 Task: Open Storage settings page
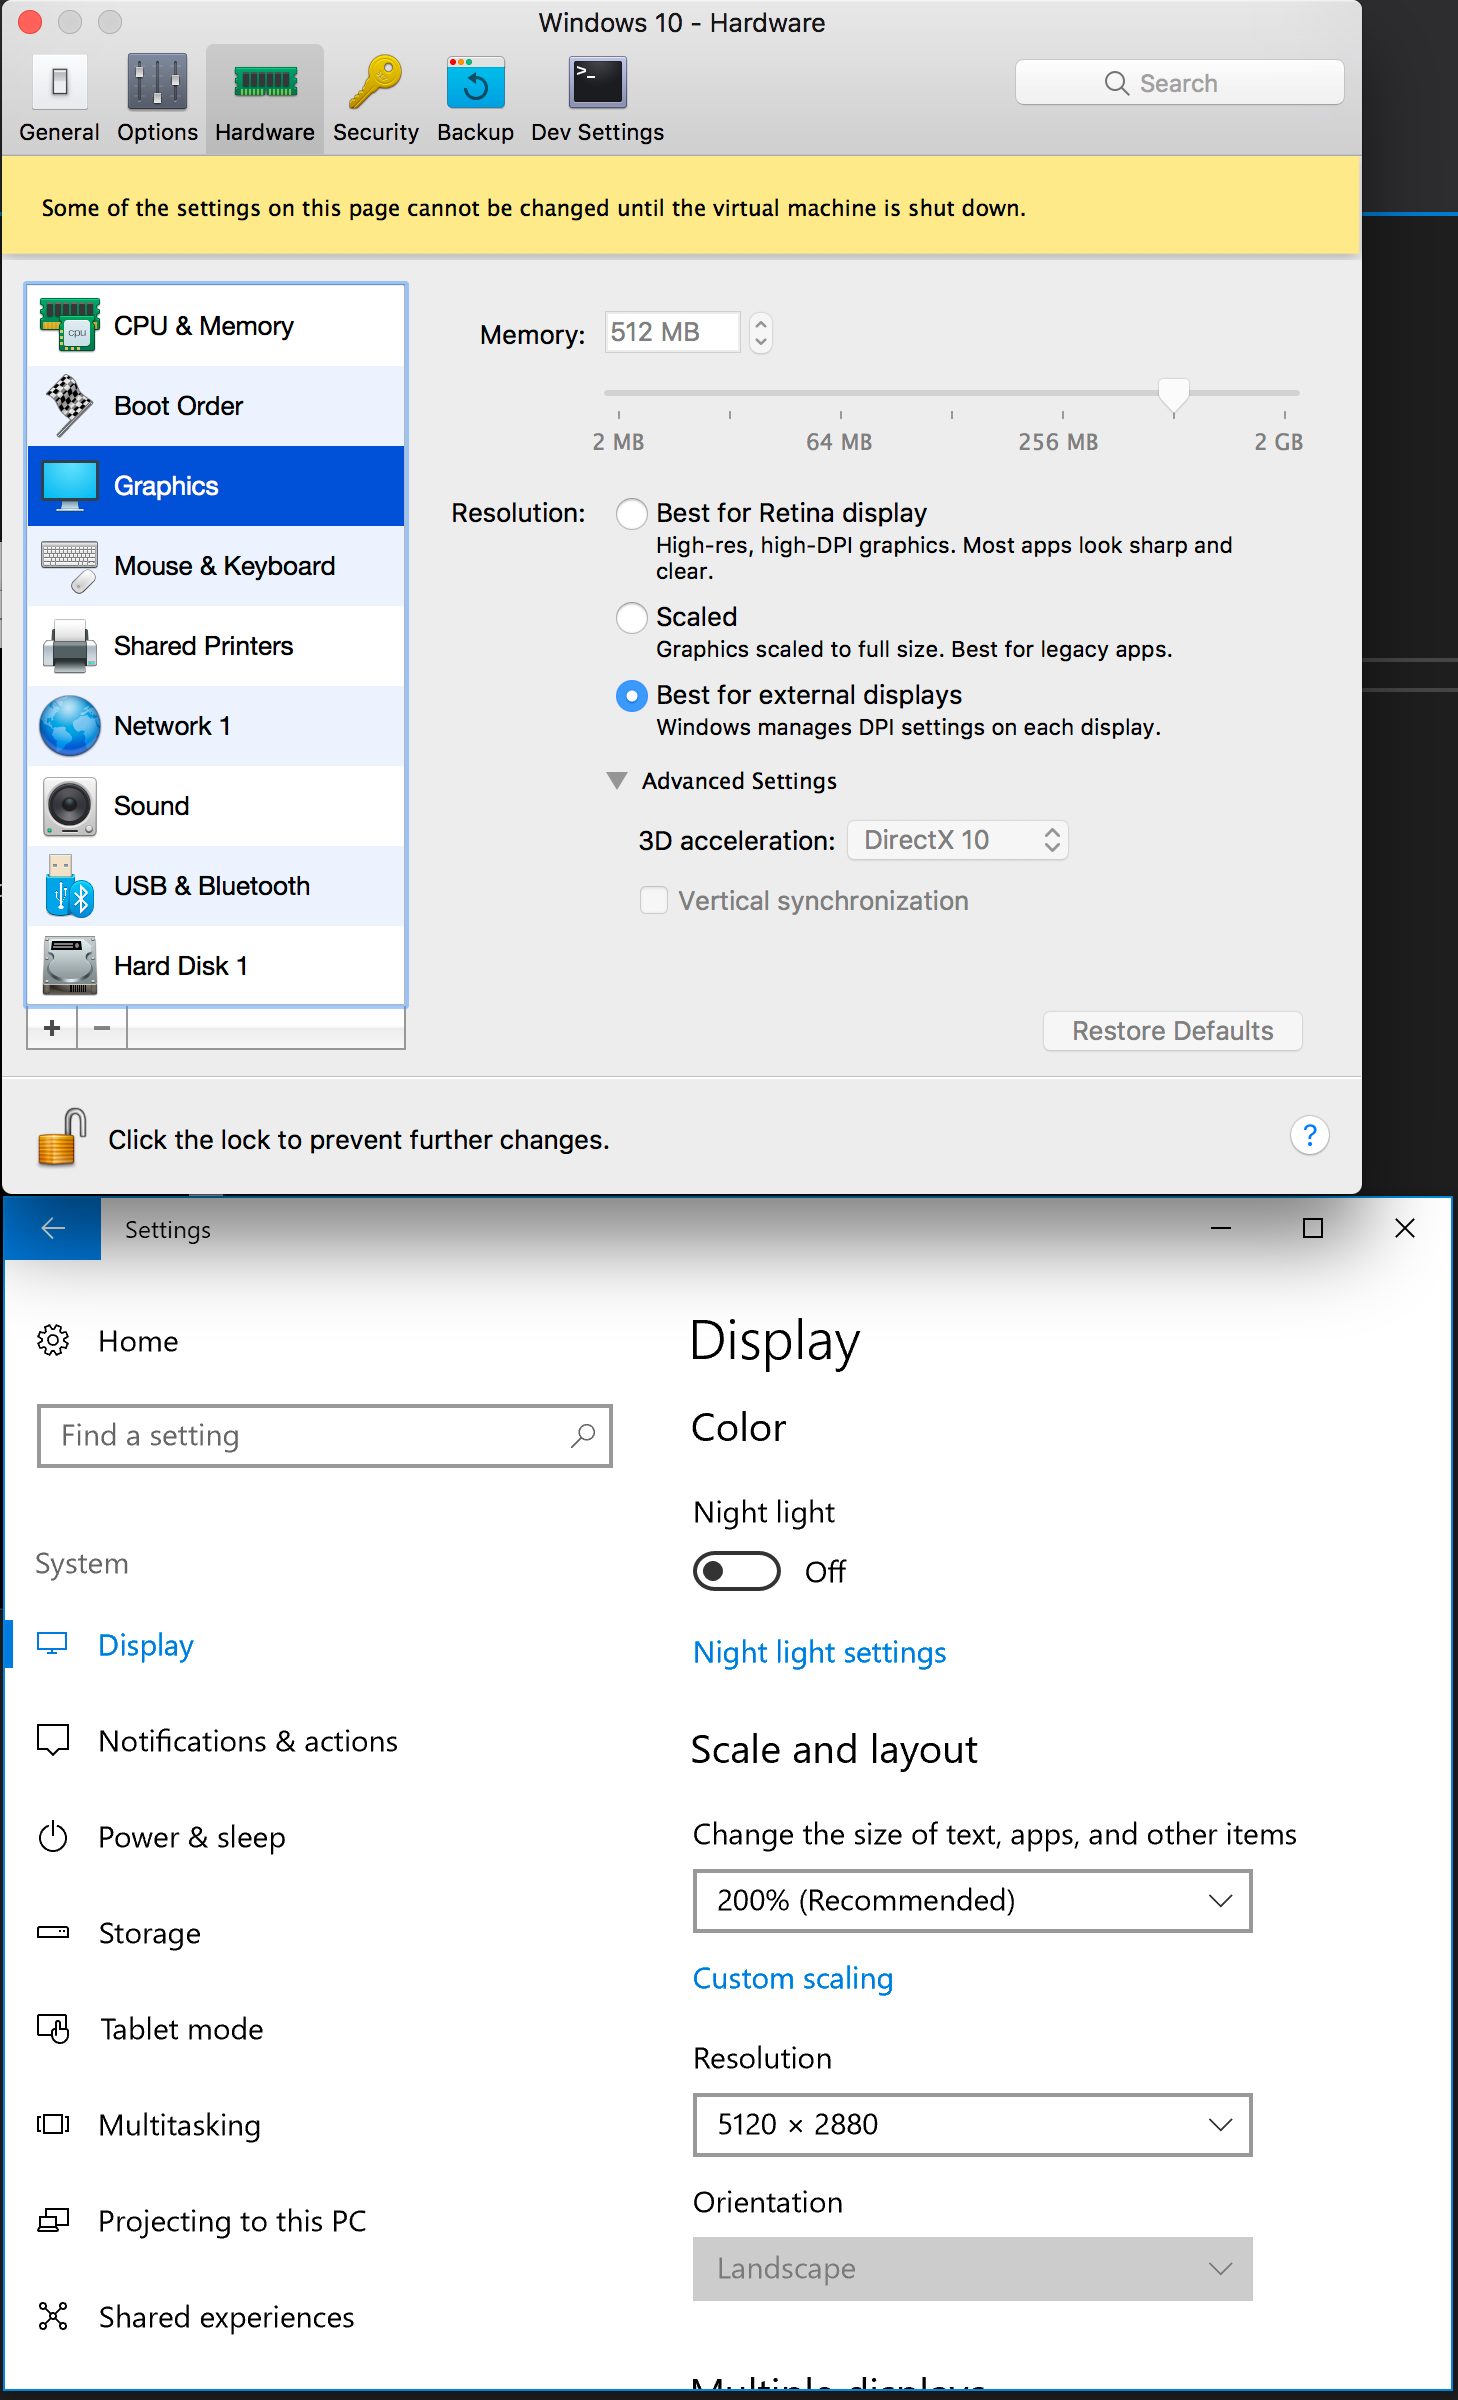pyautogui.click(x=119, y=1933)
